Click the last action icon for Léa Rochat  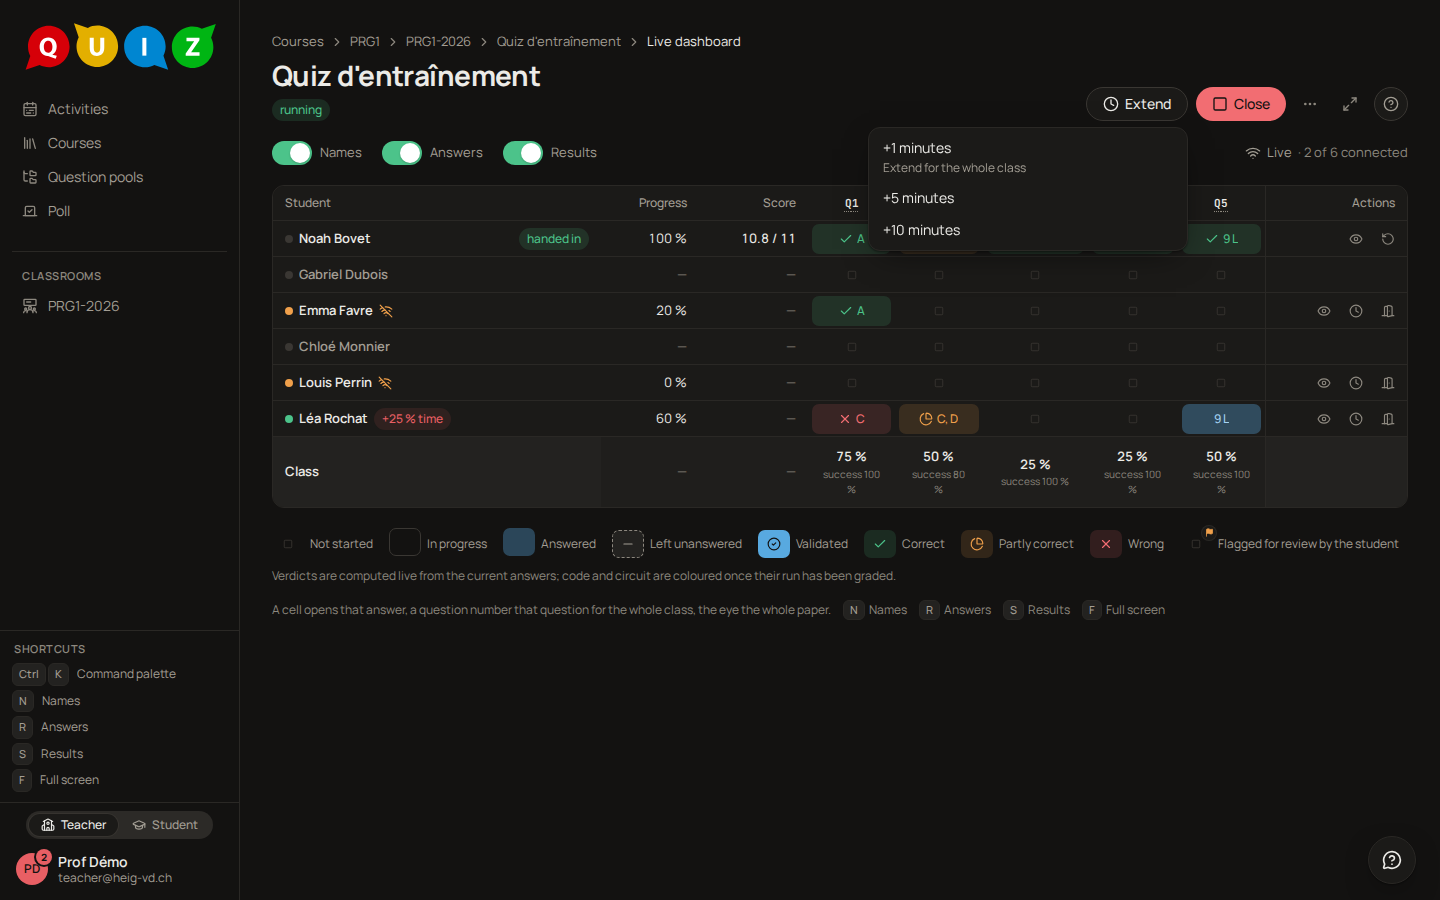[1388, 419]
